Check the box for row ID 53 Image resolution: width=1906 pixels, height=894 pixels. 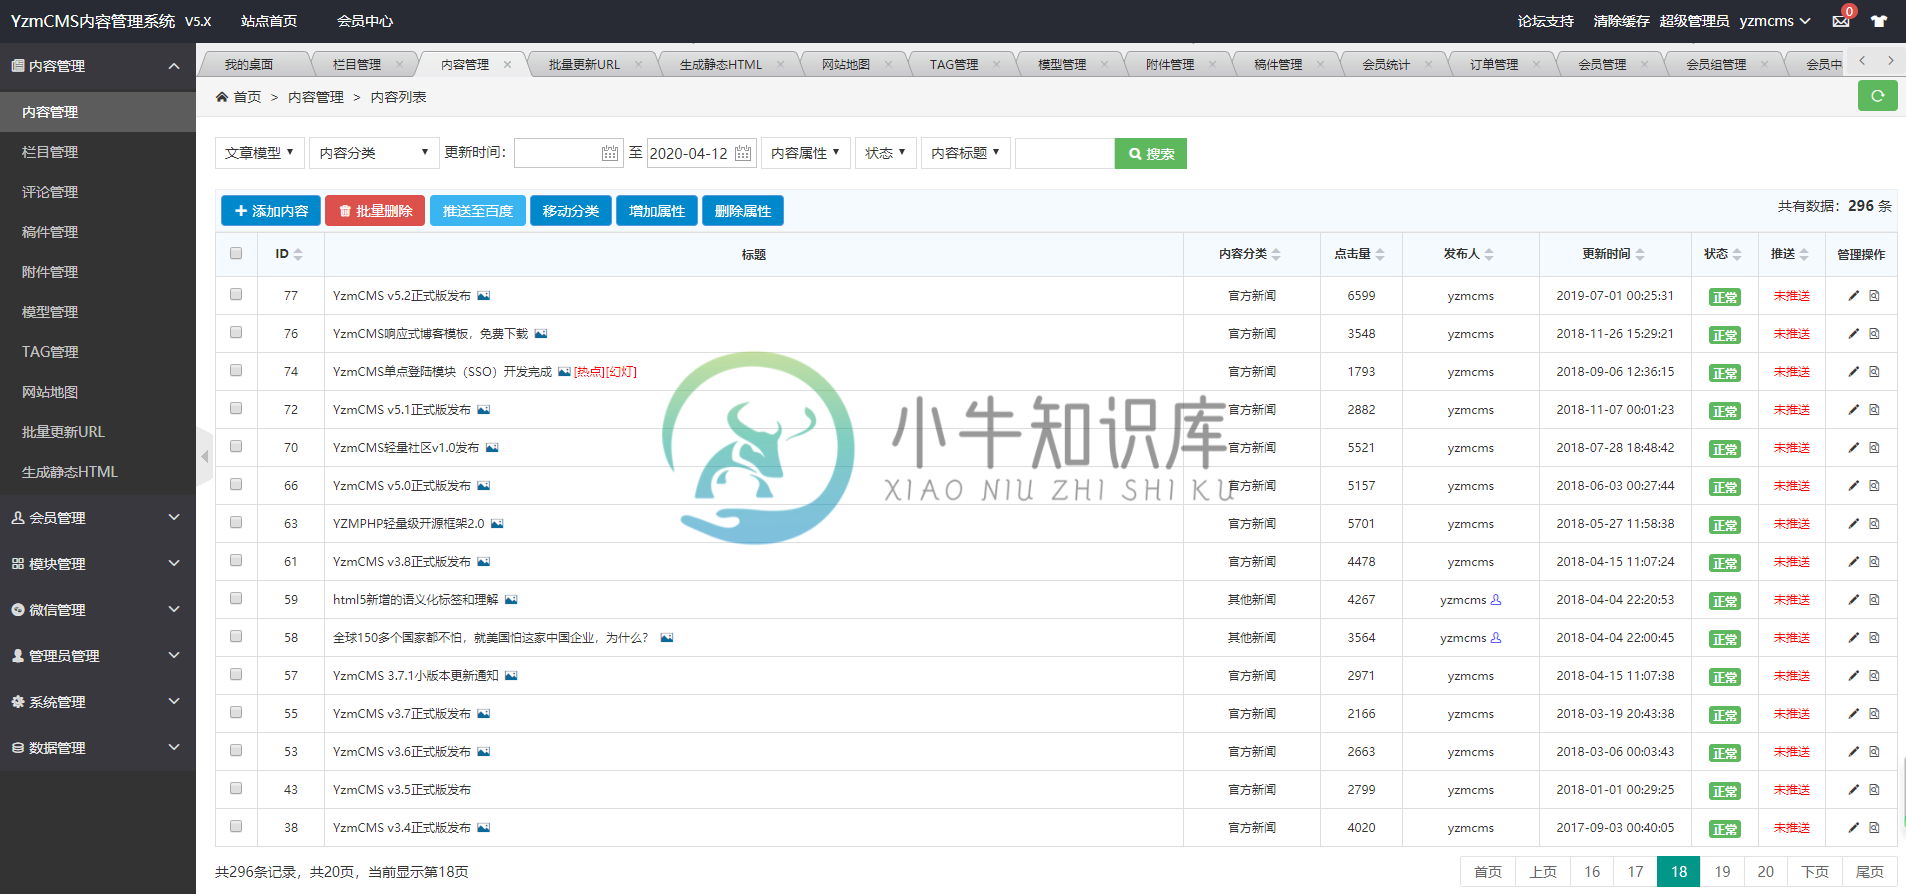[236, 751]
